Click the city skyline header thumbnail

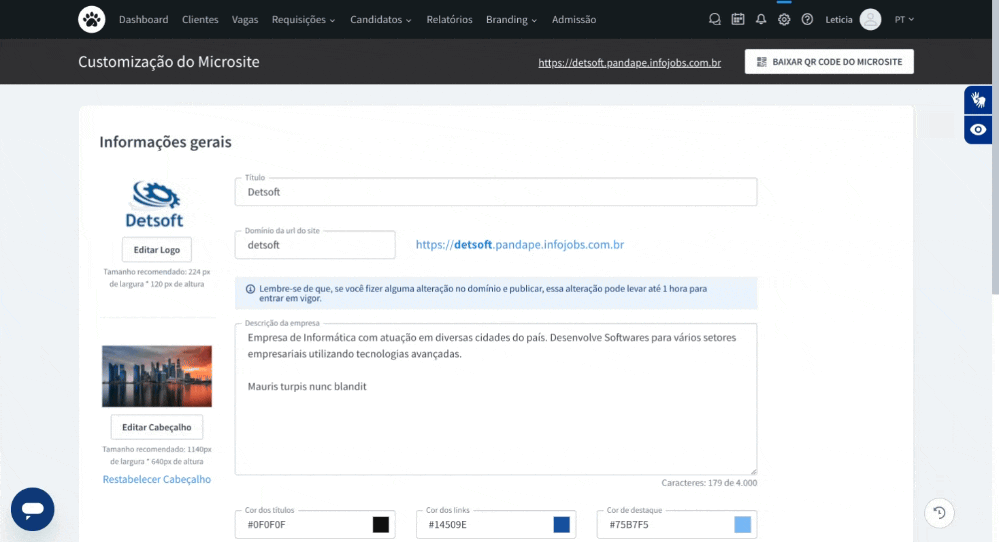pos(157,376)
